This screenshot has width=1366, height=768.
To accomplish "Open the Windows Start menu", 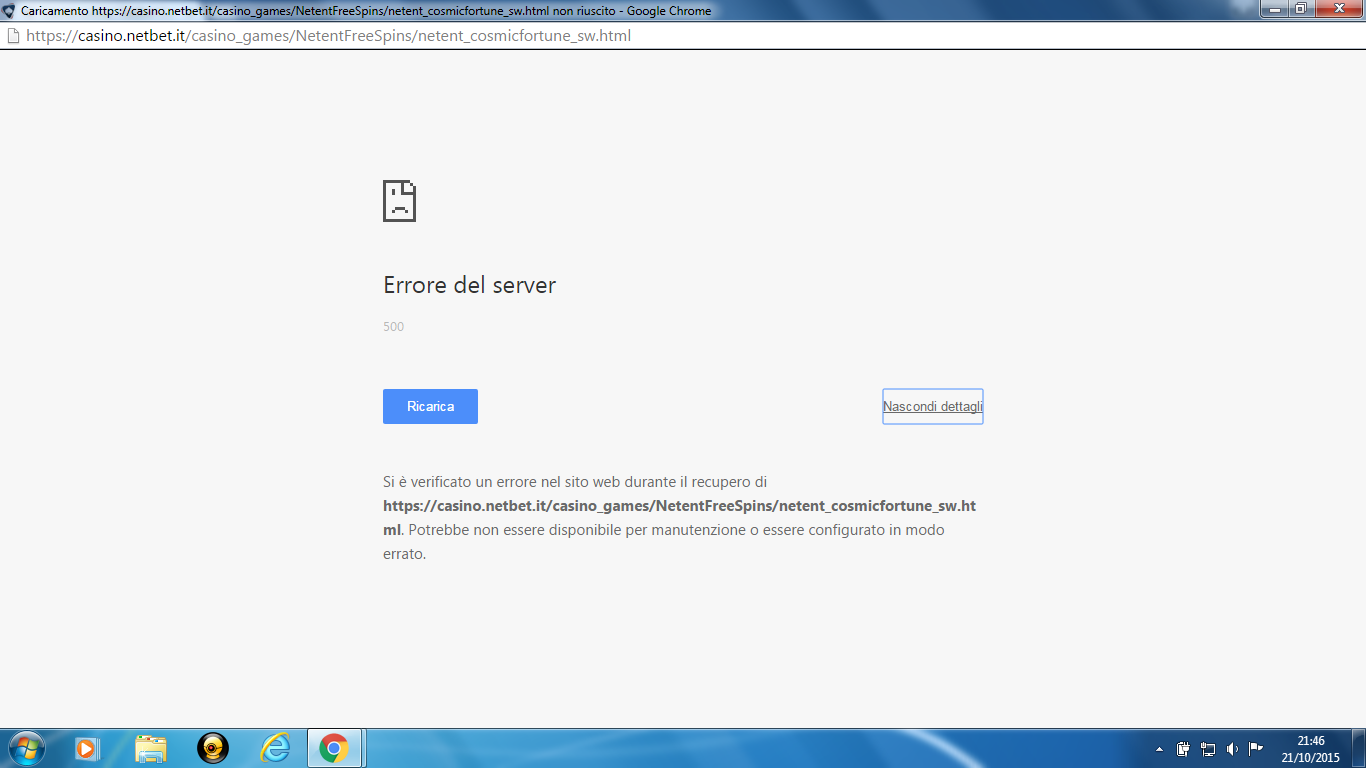I will point(25,748).
